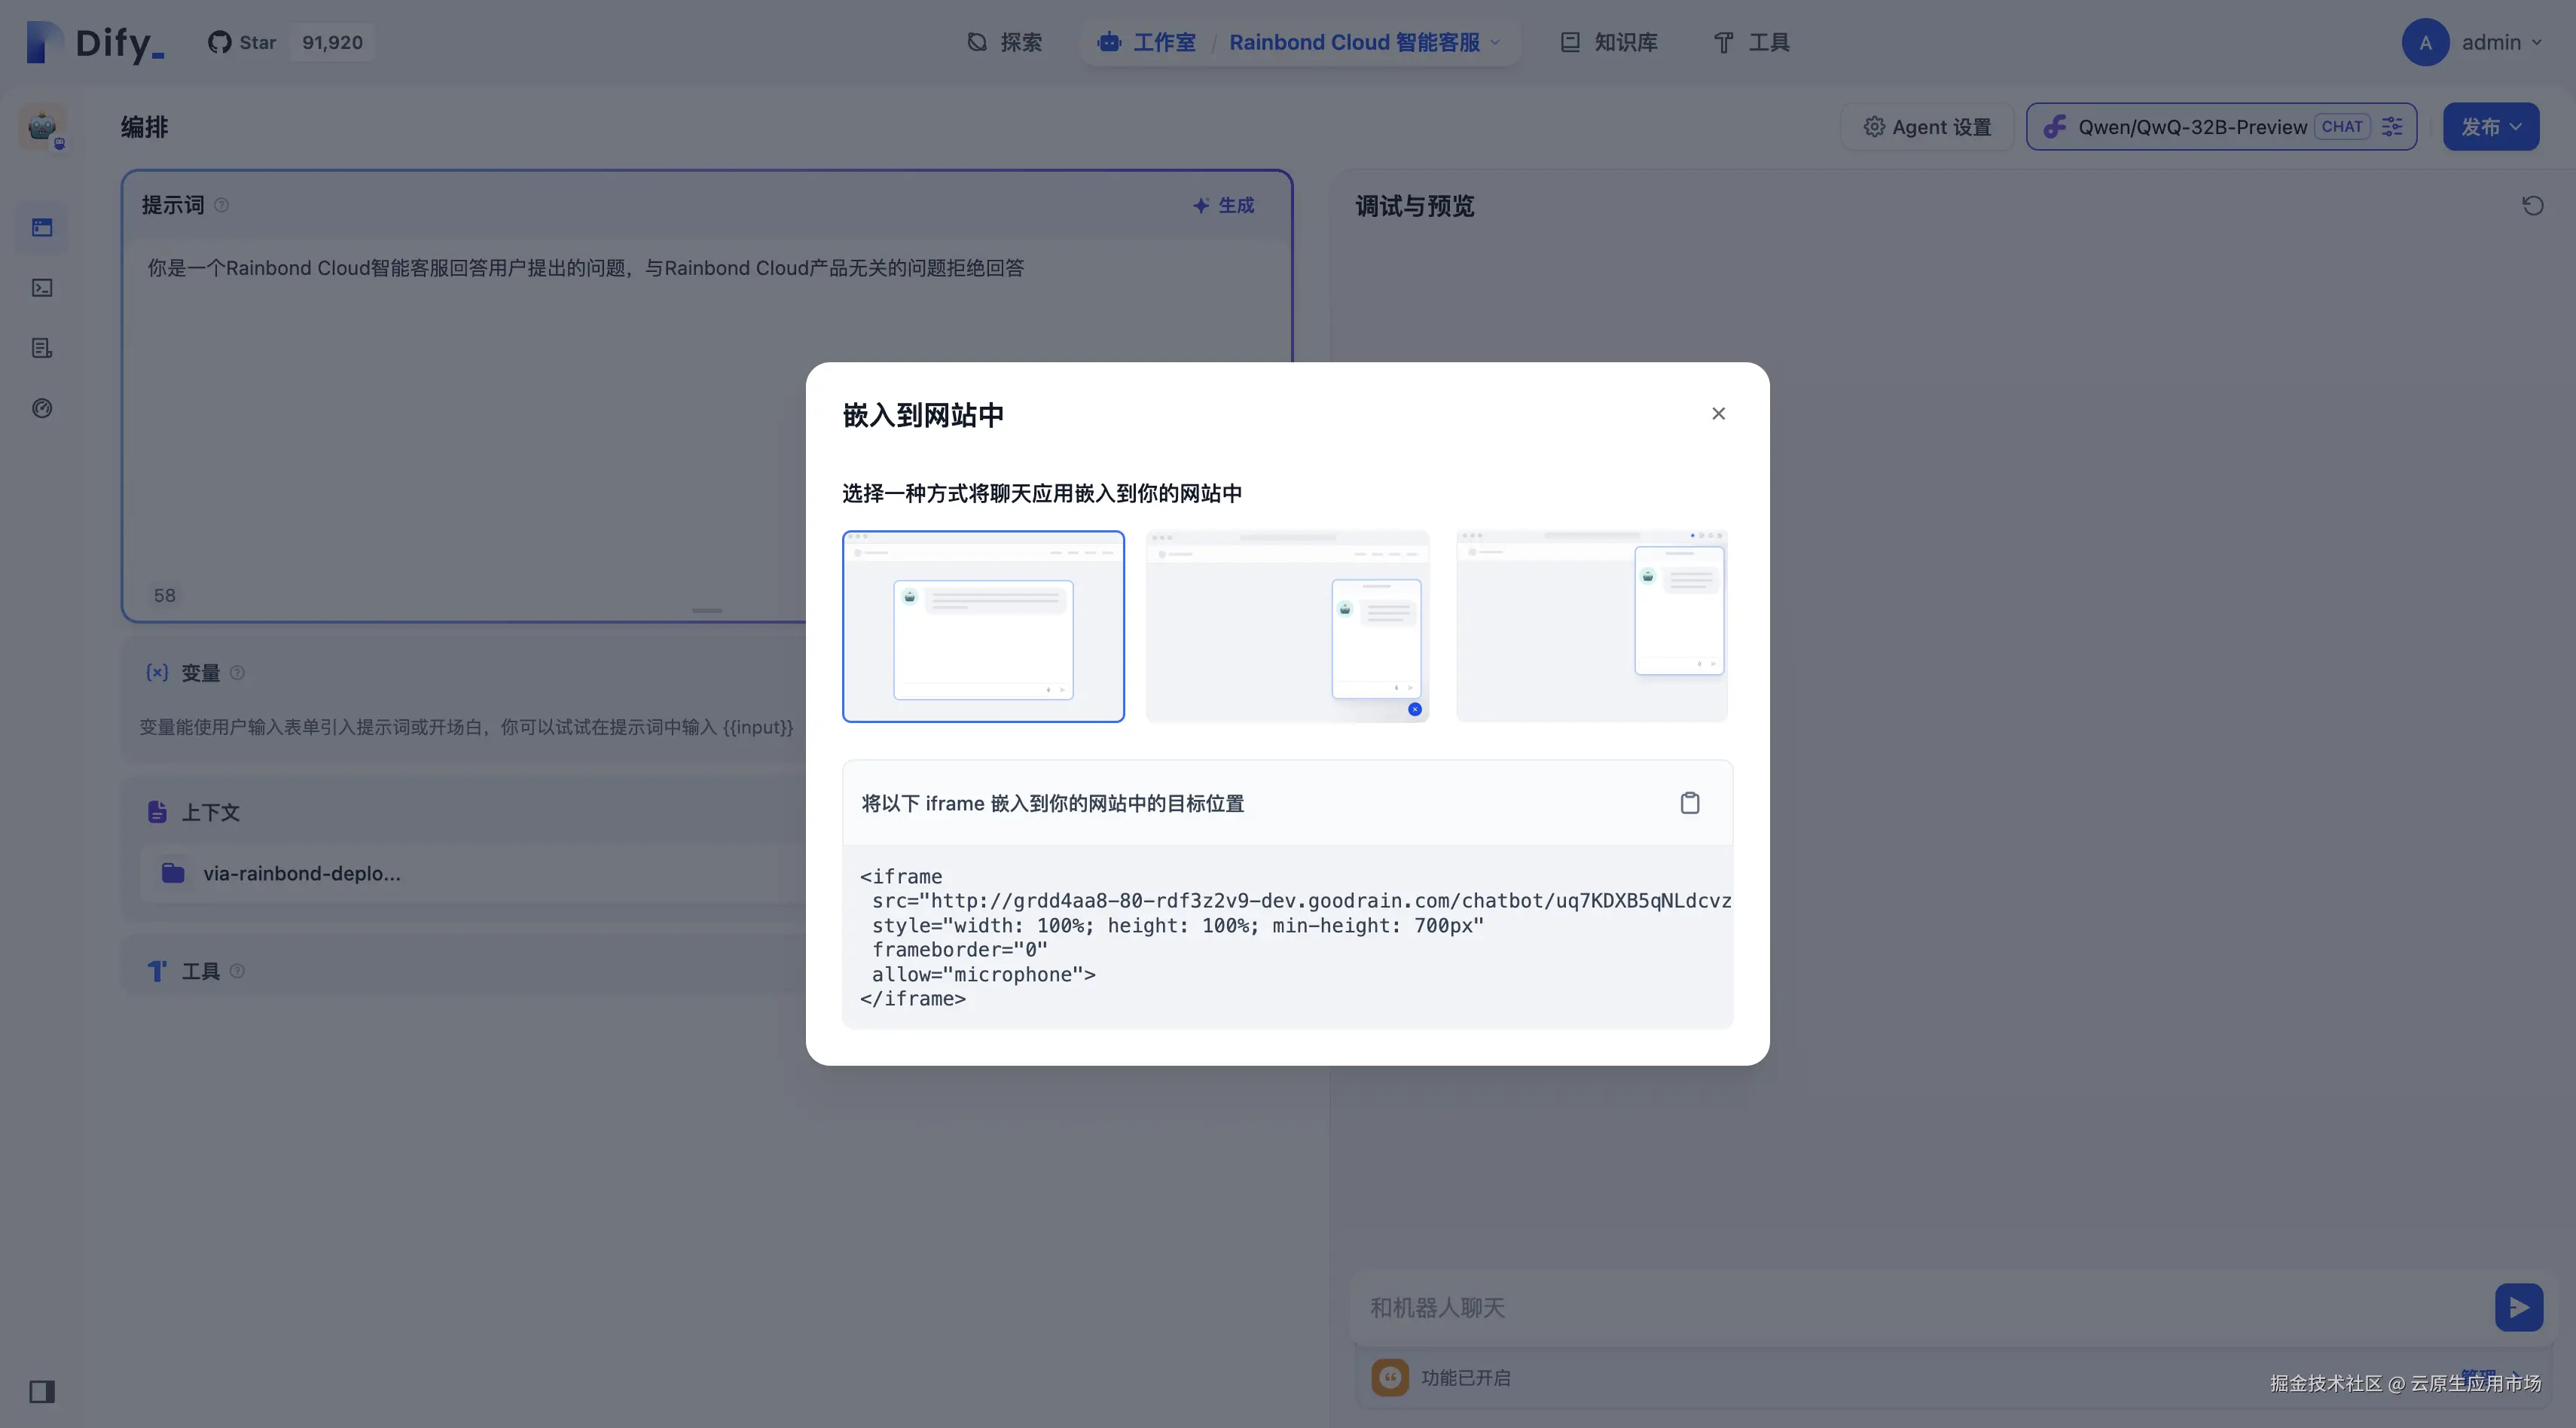Reset the debug and preview conversation

[x=2532, y=206]
